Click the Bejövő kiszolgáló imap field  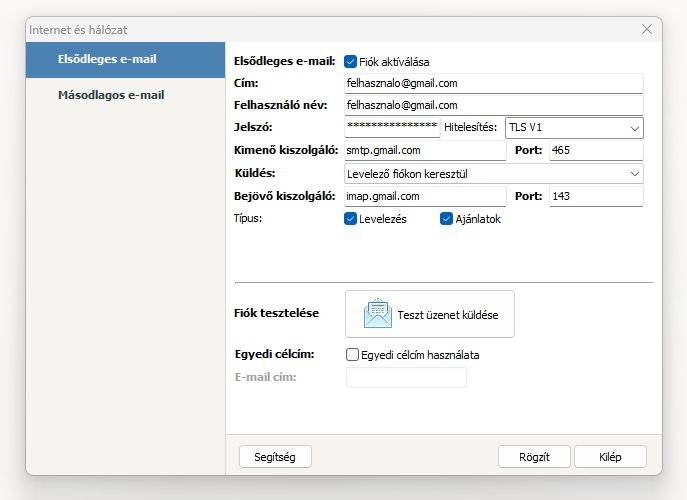point(425,197)
